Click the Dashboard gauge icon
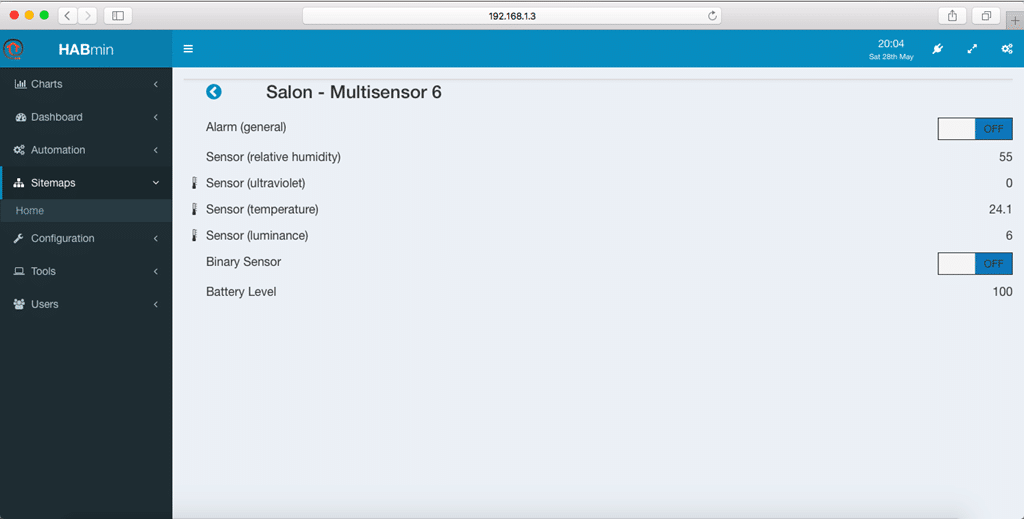The width and height of the screenshot is (1024, 519). click(20, 118)
